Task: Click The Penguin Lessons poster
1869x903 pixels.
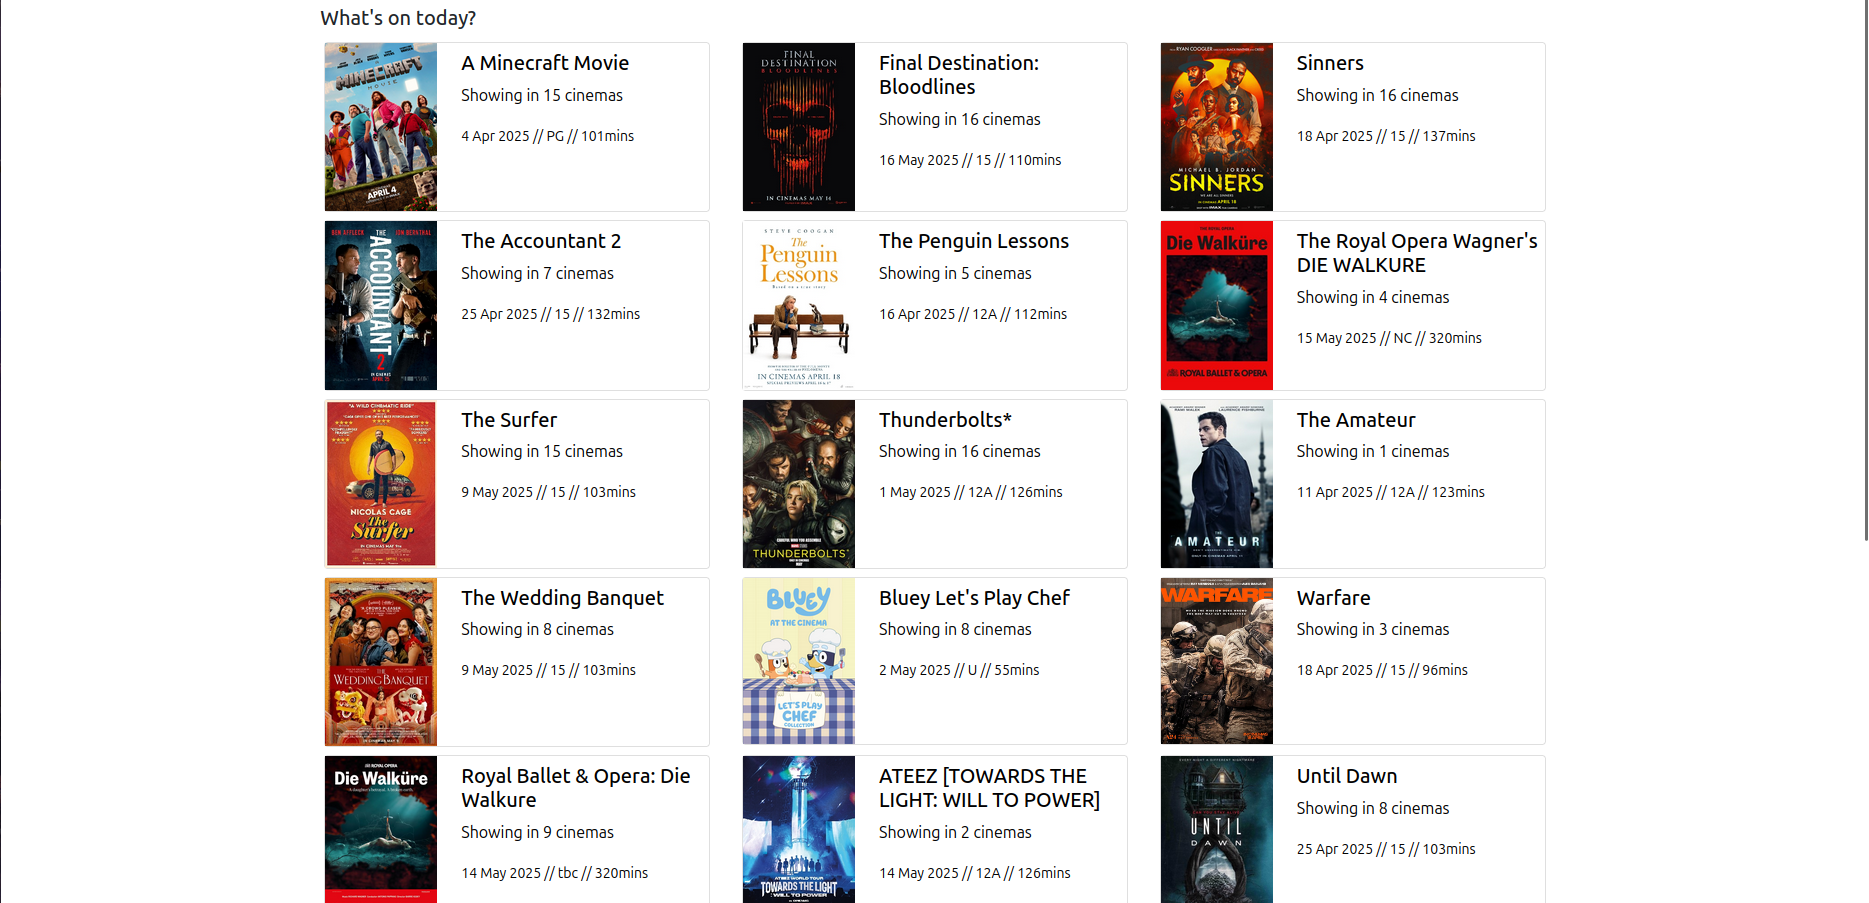Action: (798, 305)
